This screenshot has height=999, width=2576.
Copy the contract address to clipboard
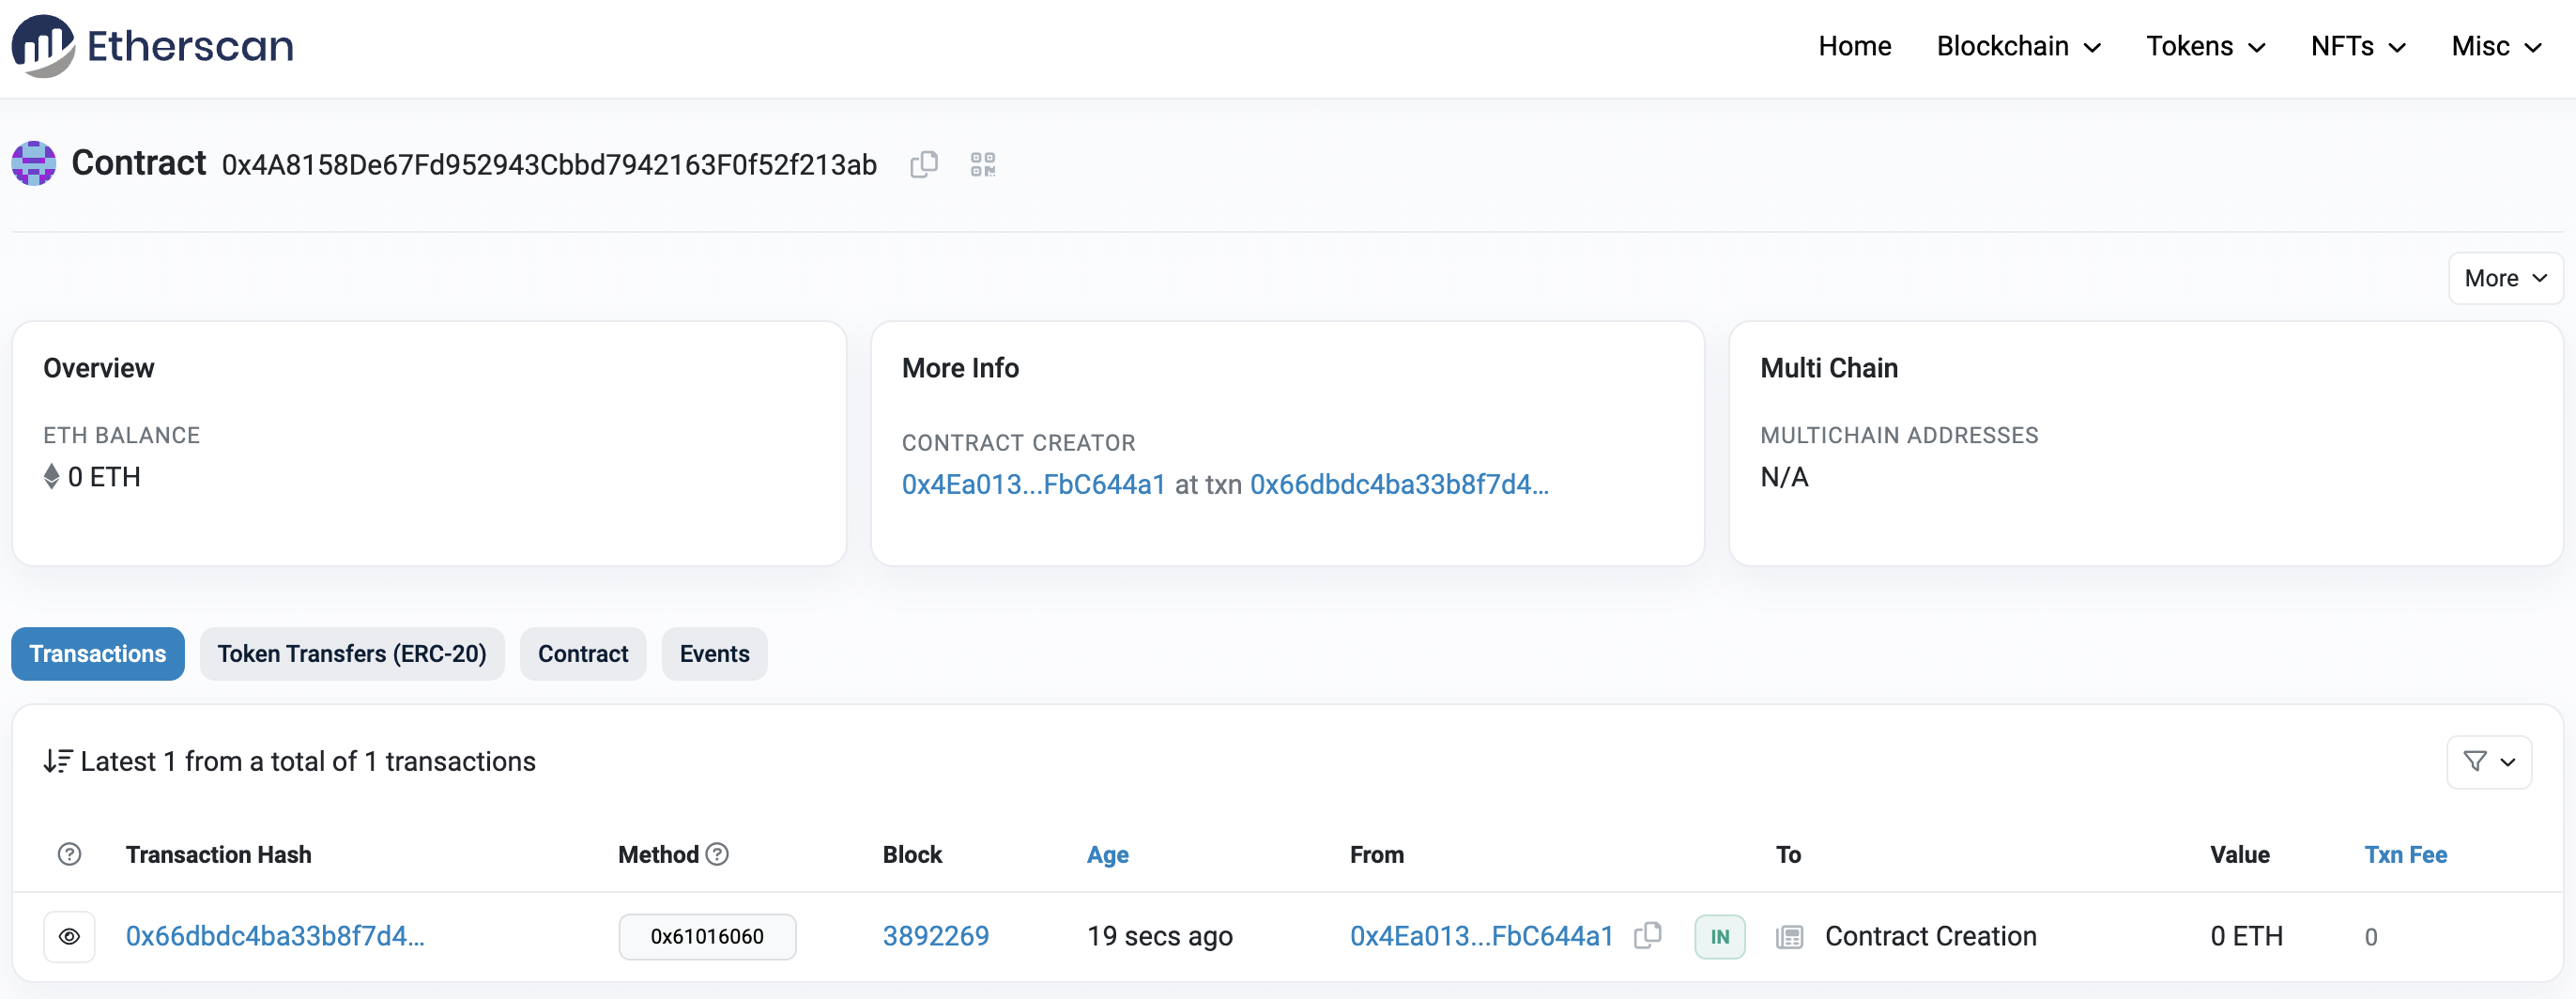[x=923, y=164]
